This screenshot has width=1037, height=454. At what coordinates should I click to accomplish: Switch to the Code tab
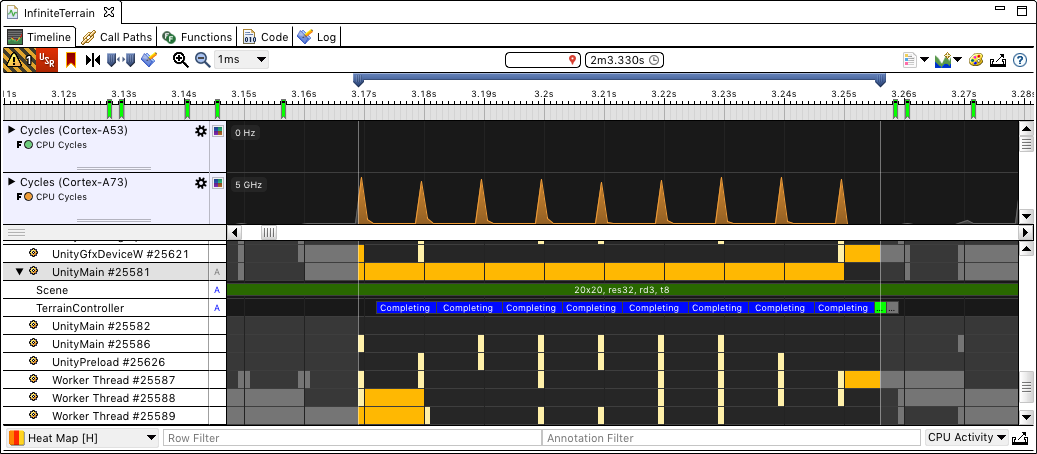click(266, 37)
